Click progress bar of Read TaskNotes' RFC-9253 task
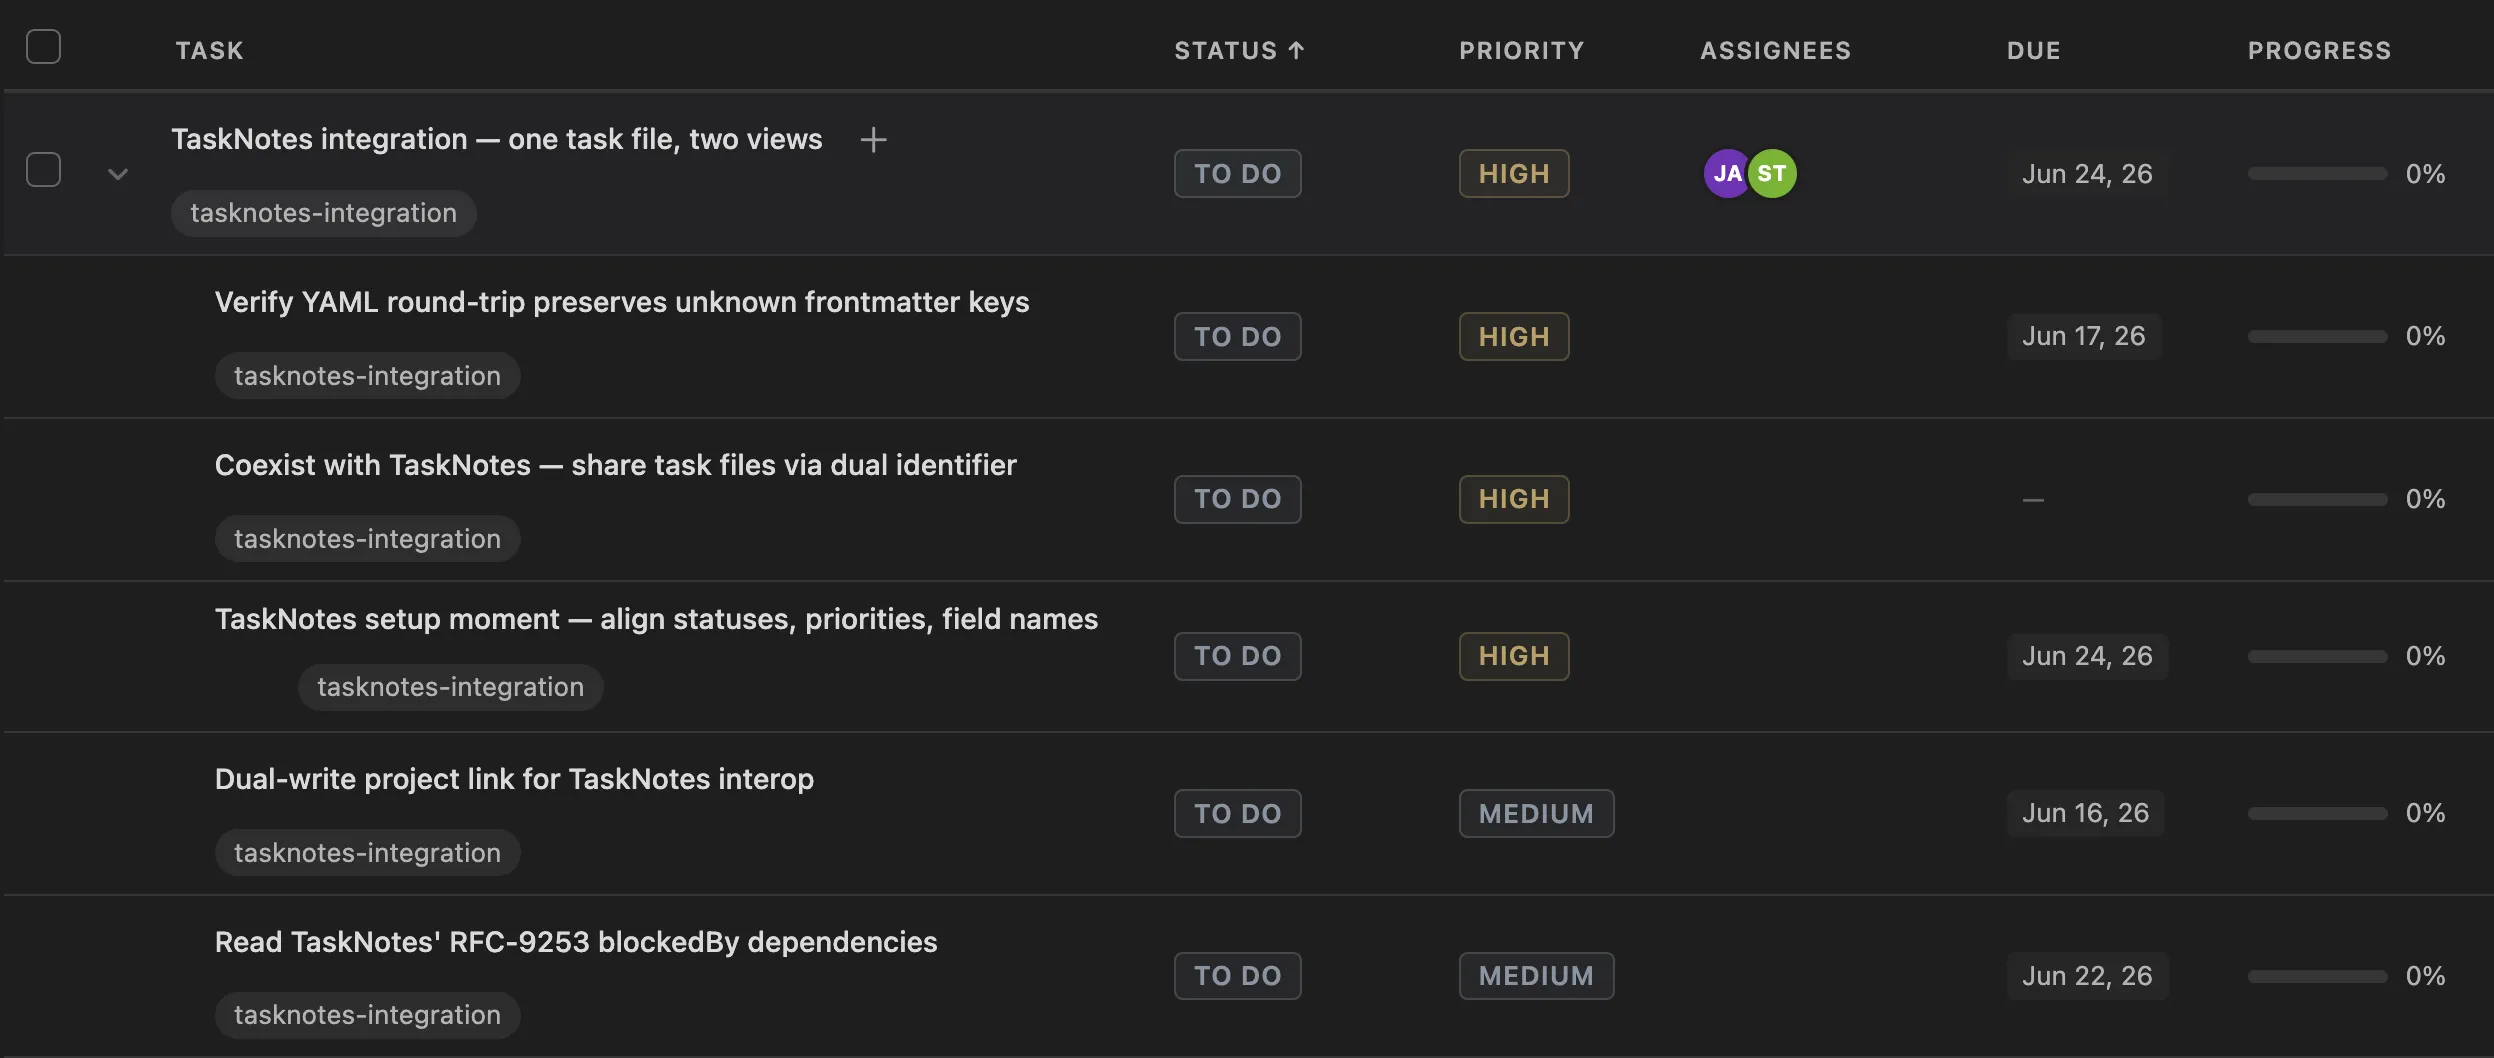 tap(2317, 976)
